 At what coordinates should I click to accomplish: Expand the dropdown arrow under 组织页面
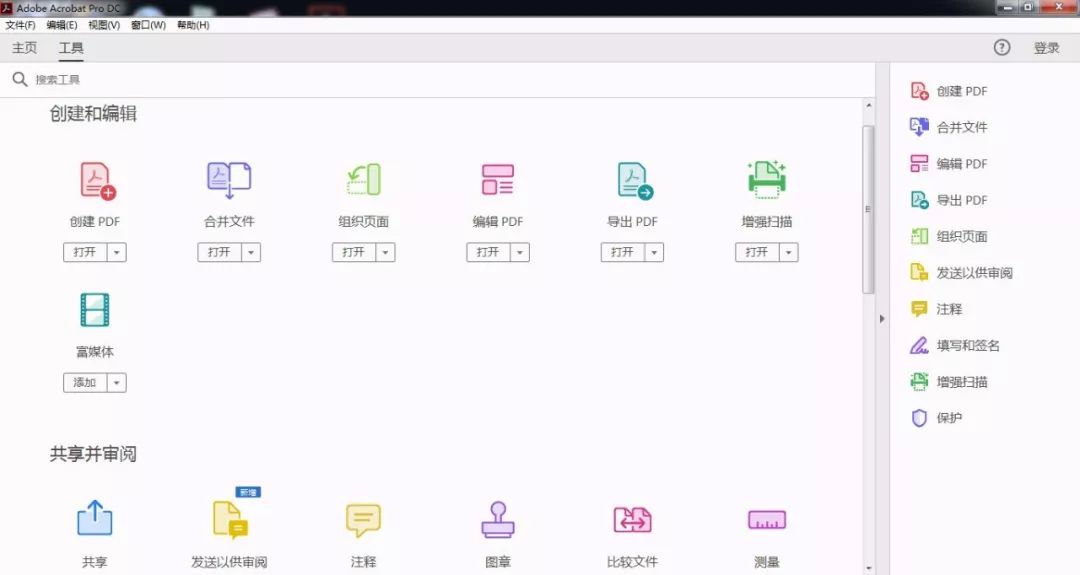tap(385, 252)
